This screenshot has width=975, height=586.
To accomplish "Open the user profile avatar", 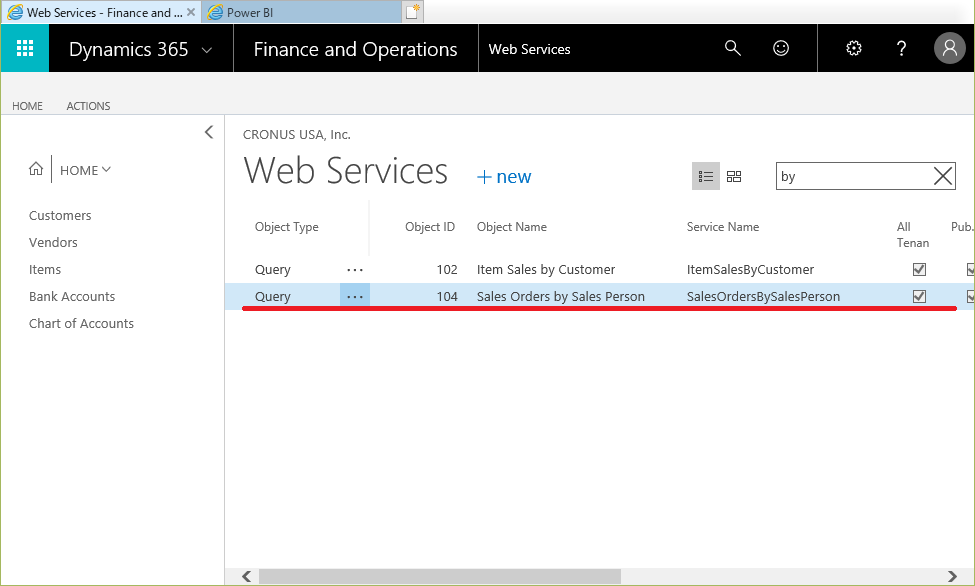I will tap(950, 48).
